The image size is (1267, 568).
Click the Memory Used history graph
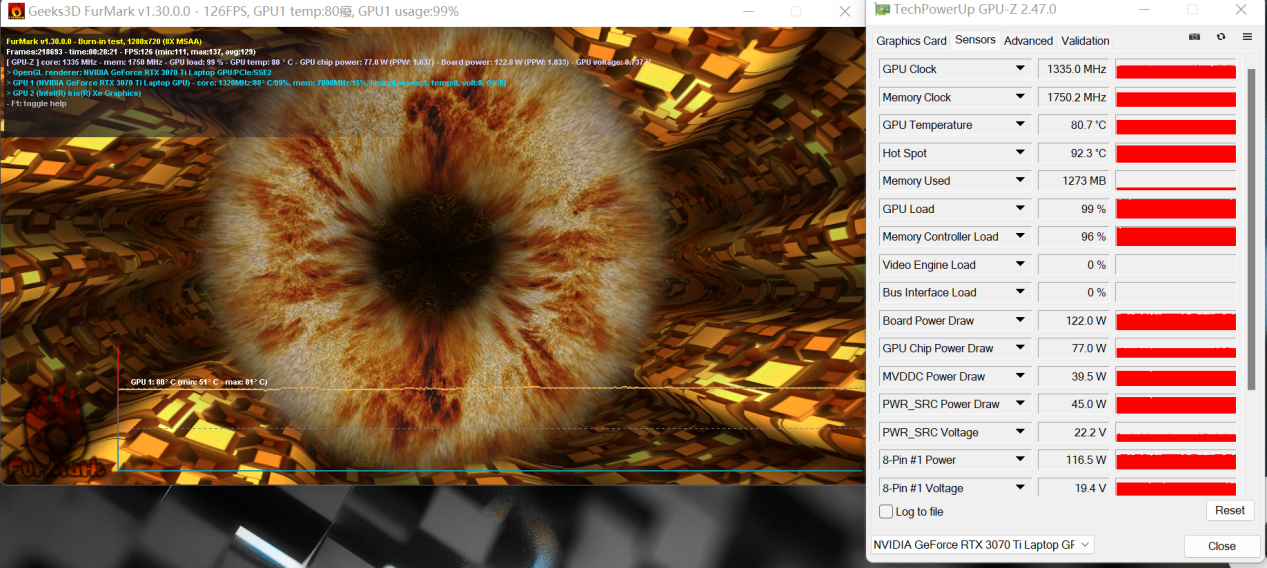1176,181
